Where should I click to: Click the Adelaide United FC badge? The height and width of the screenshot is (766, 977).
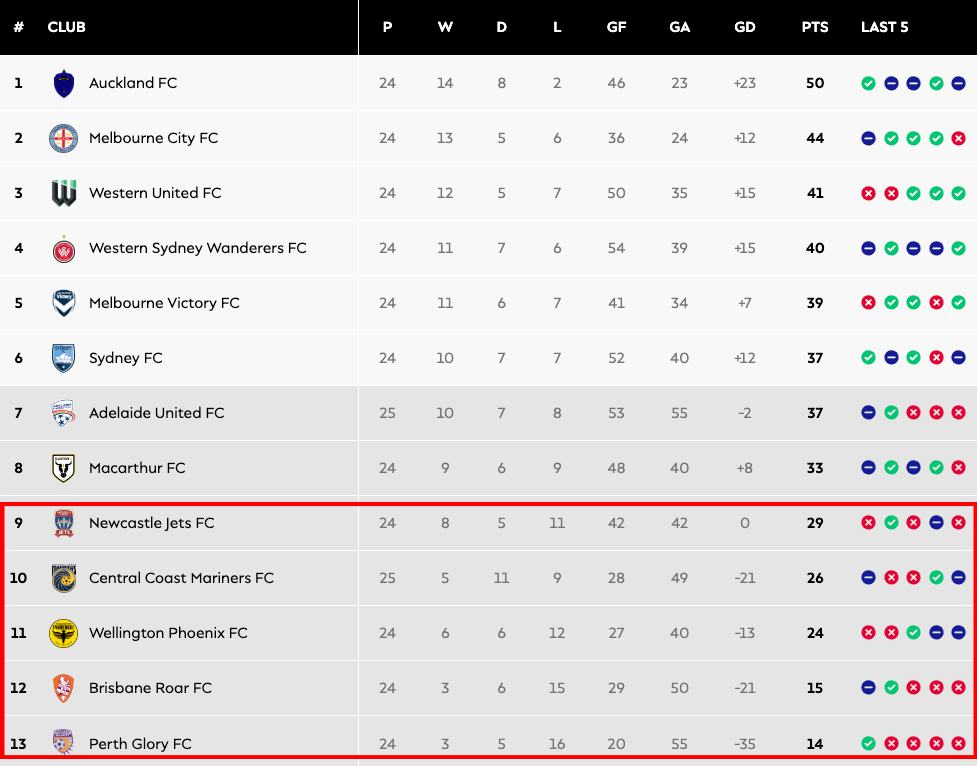pyautogui.click(x=64, y=413)
